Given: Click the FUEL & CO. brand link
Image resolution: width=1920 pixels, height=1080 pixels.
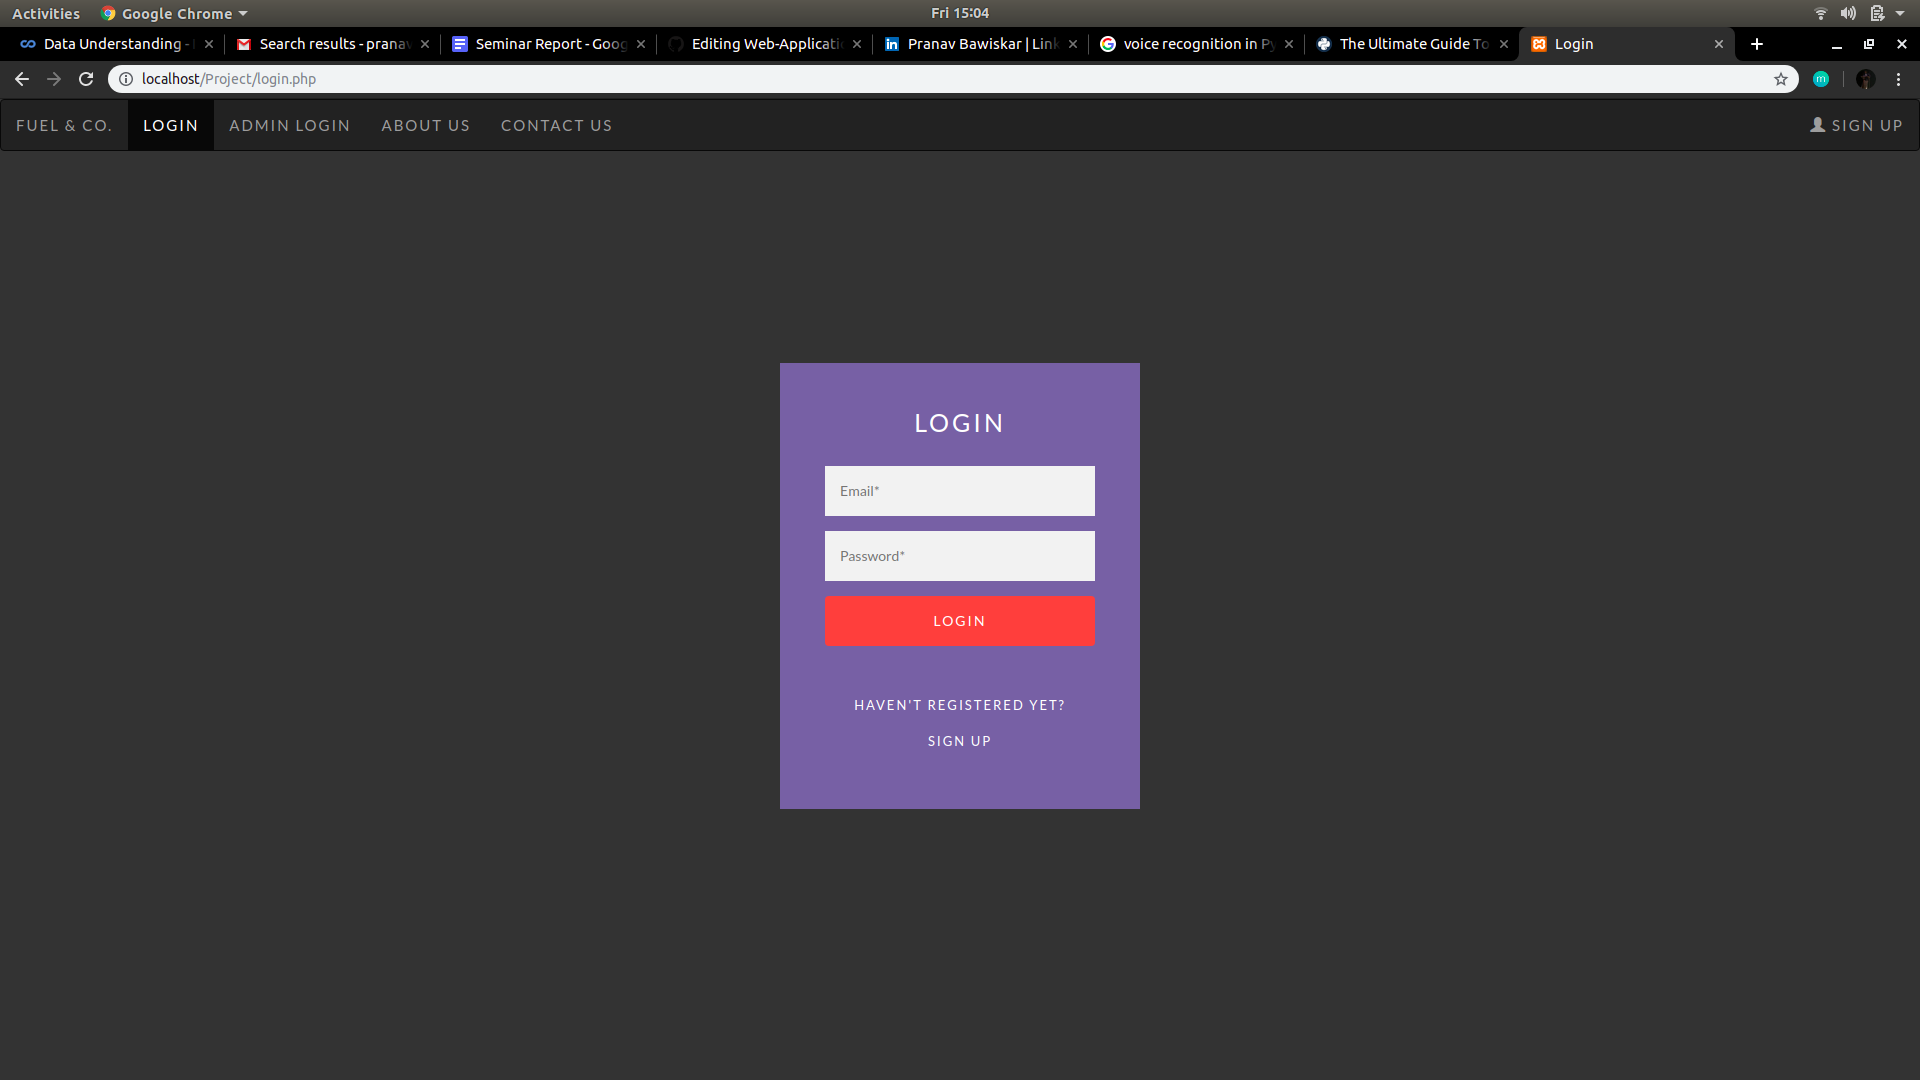Looking at the screenshot, I should click(x=64, y=126).
